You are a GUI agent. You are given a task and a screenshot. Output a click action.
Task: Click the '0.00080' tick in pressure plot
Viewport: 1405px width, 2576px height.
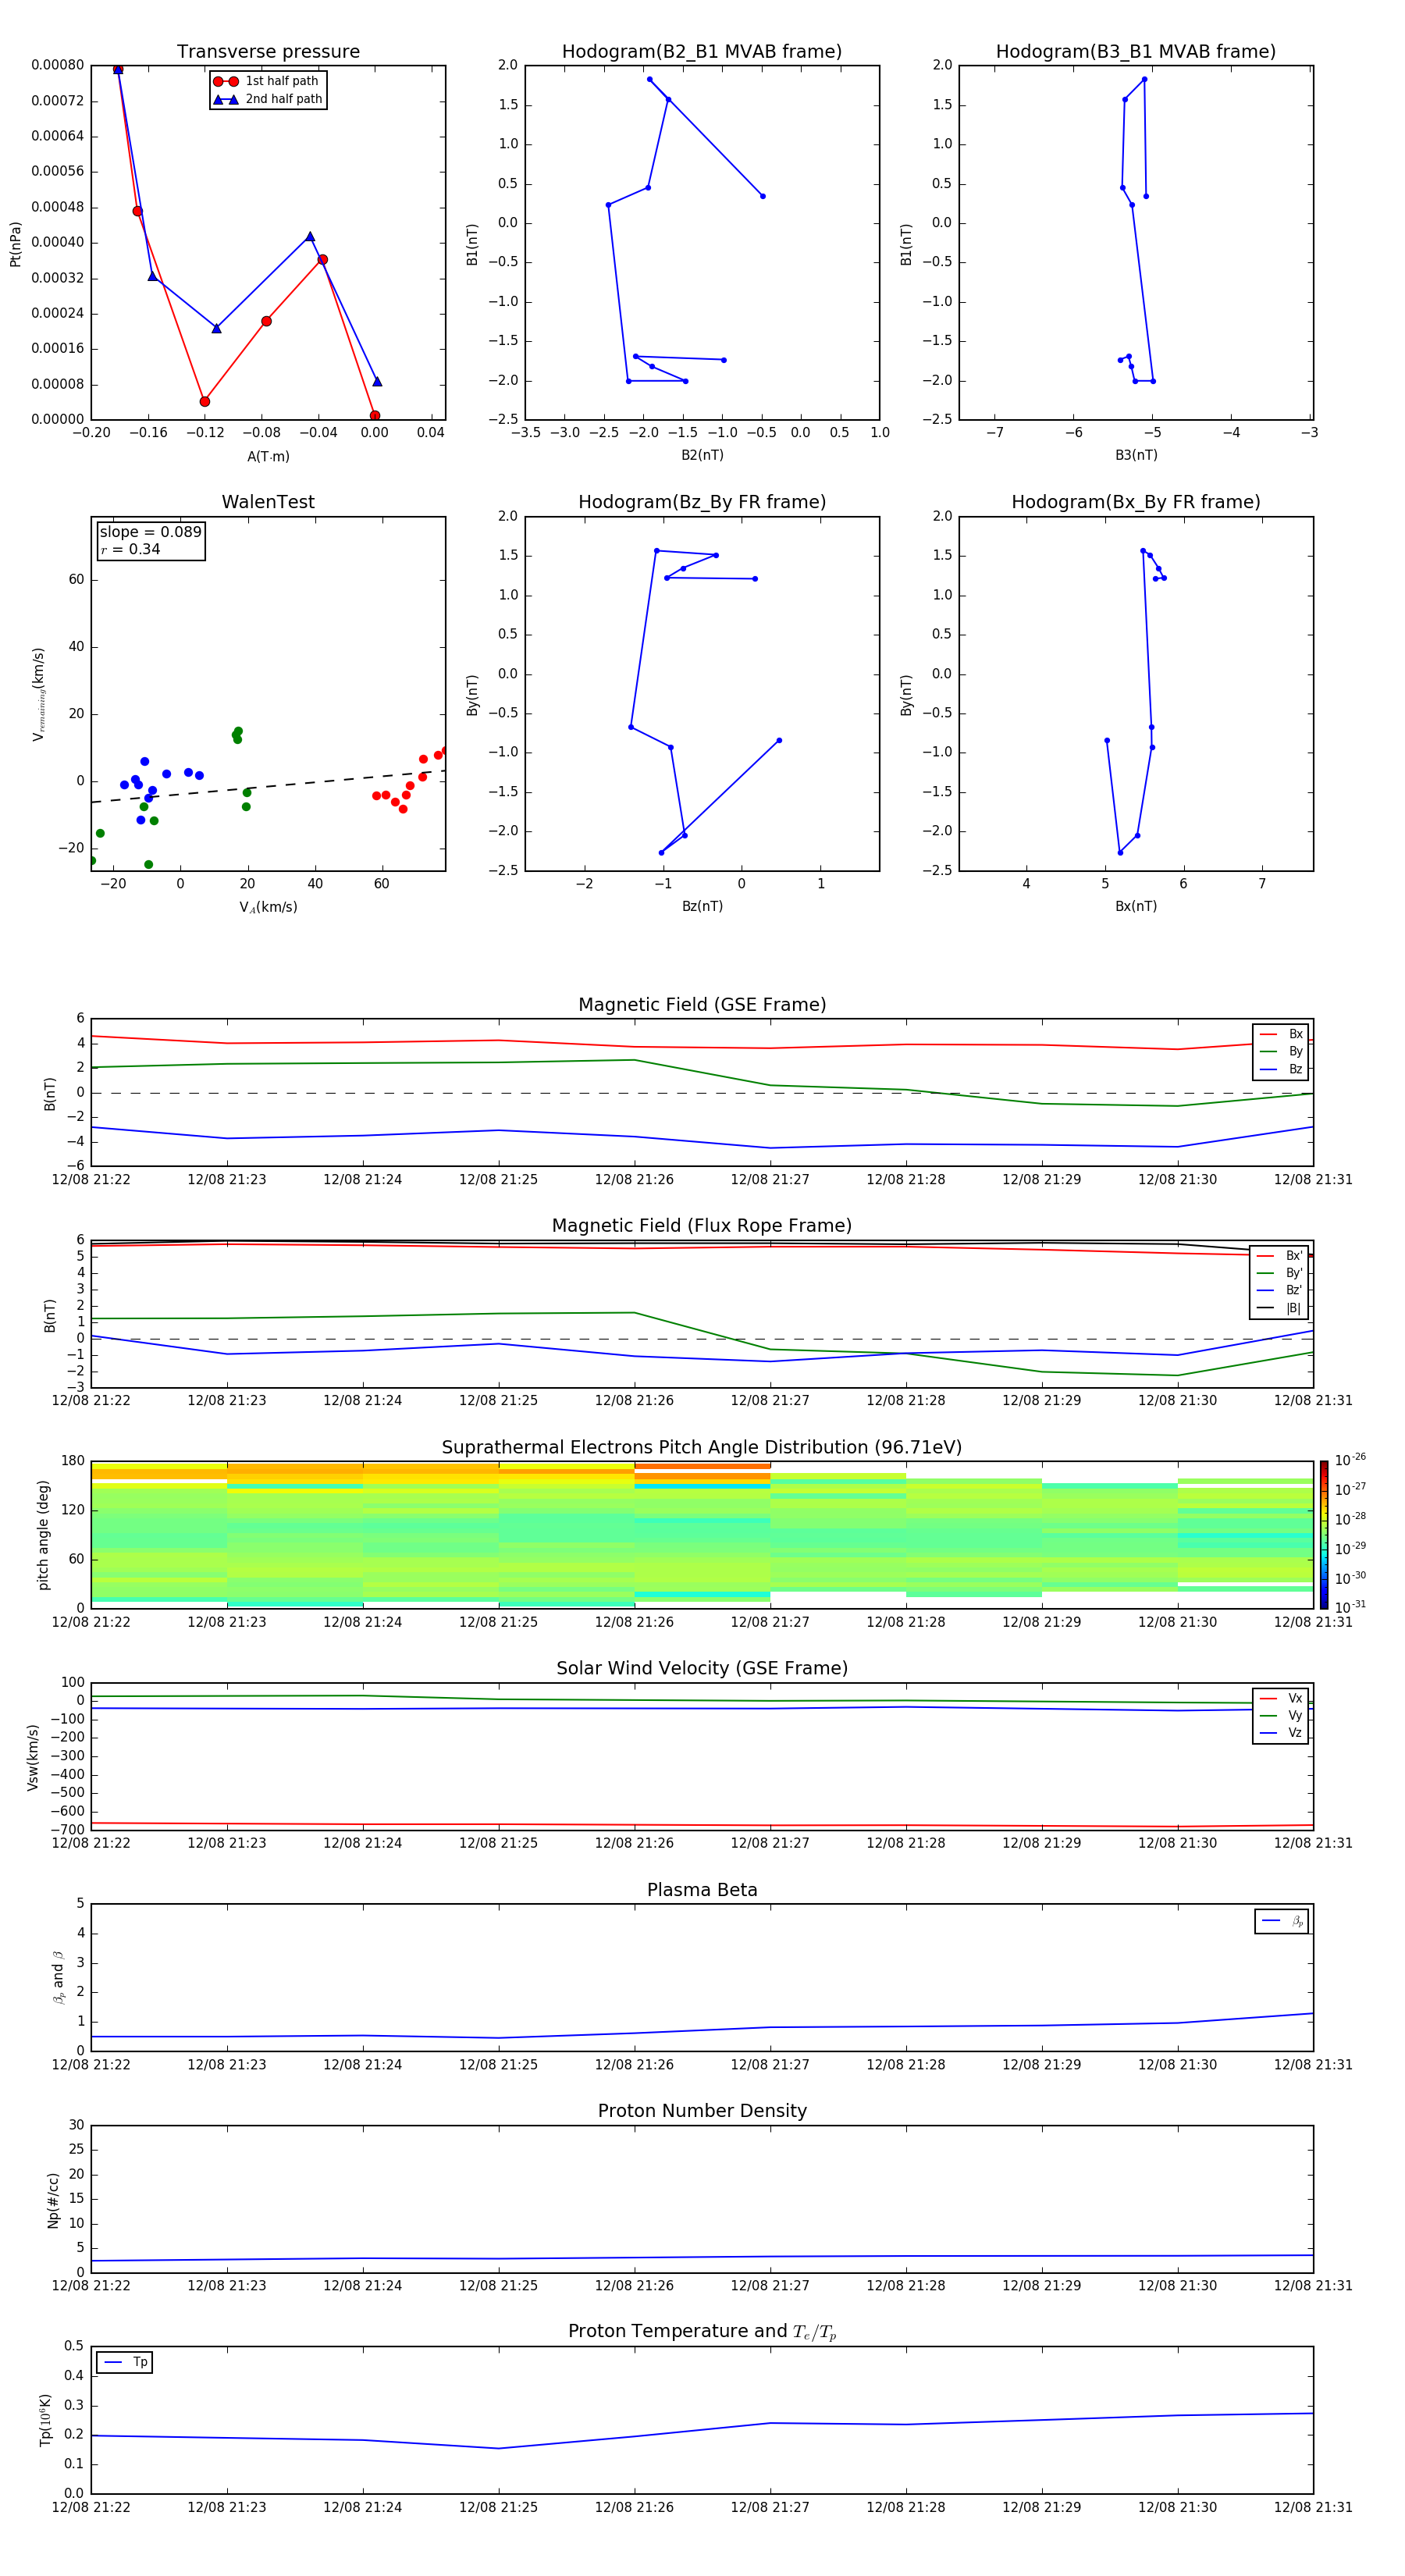click(x=57, y=65)
